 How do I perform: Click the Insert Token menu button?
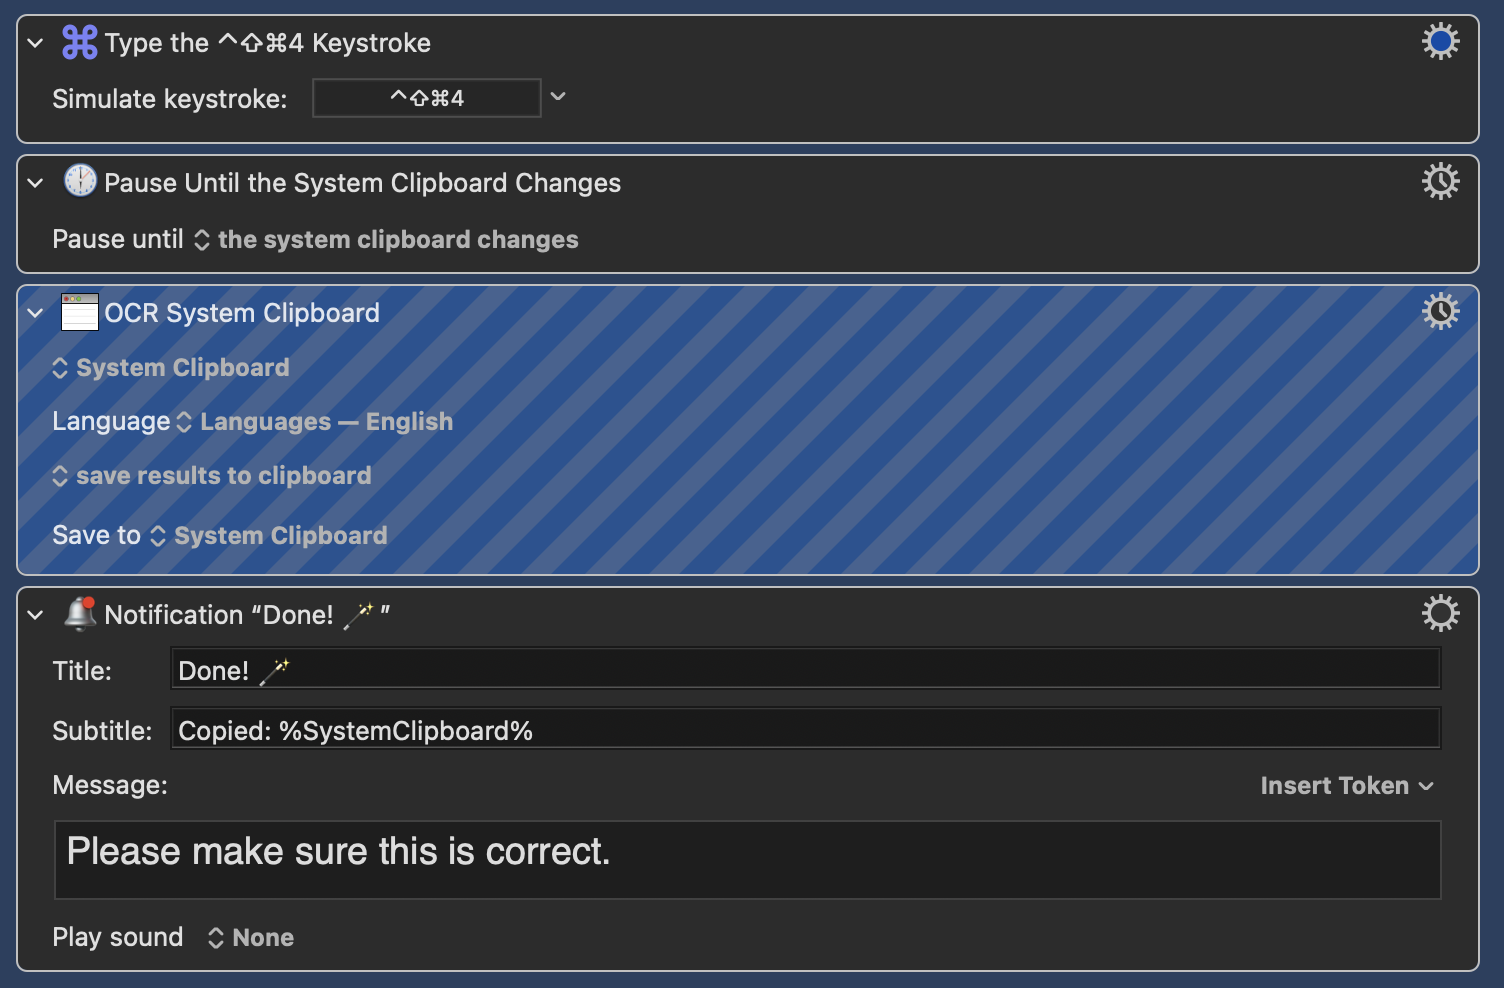tap(1346, 786)
